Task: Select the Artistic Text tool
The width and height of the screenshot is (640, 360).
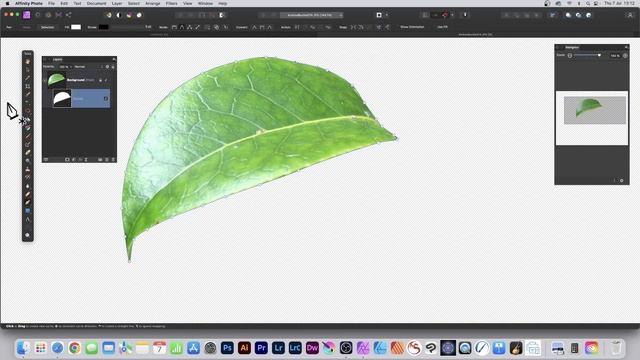Action: (28, 220)
